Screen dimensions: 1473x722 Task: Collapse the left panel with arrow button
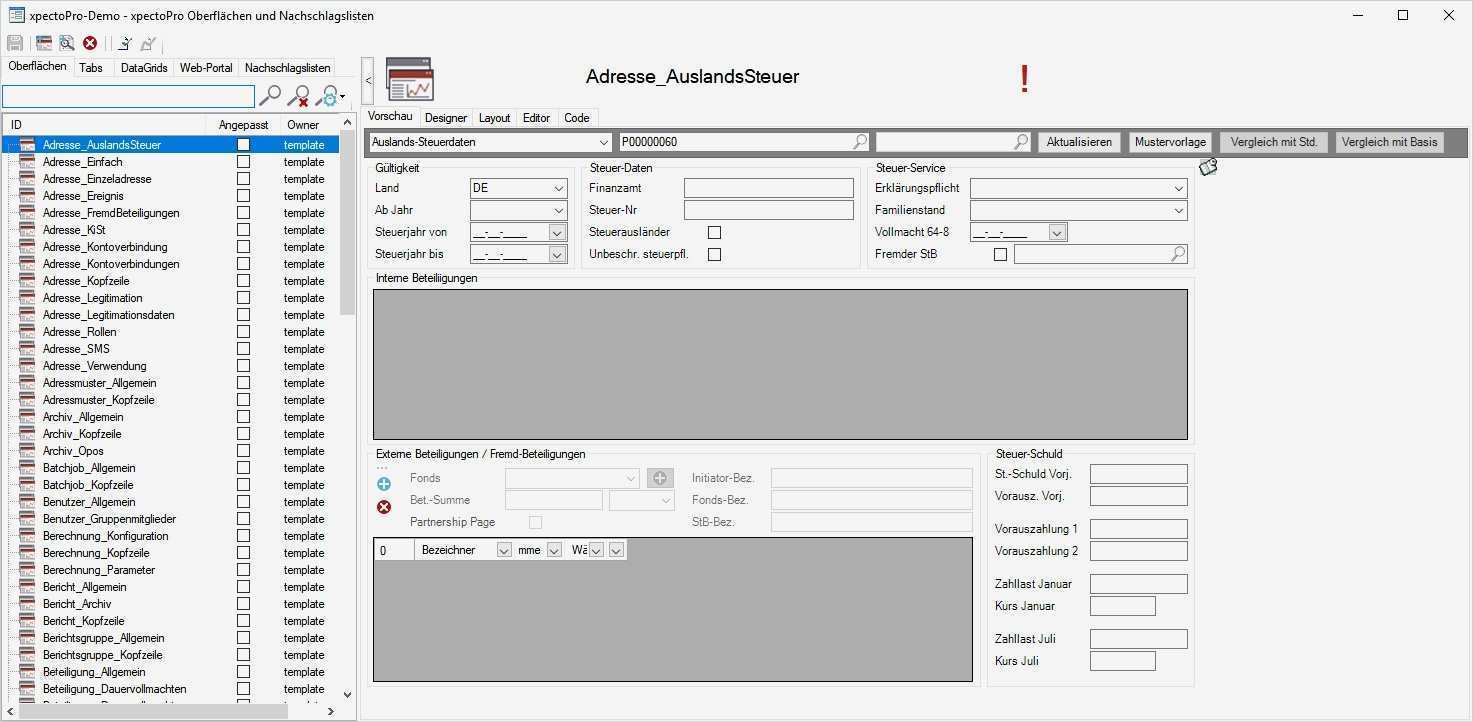point(368,81)
